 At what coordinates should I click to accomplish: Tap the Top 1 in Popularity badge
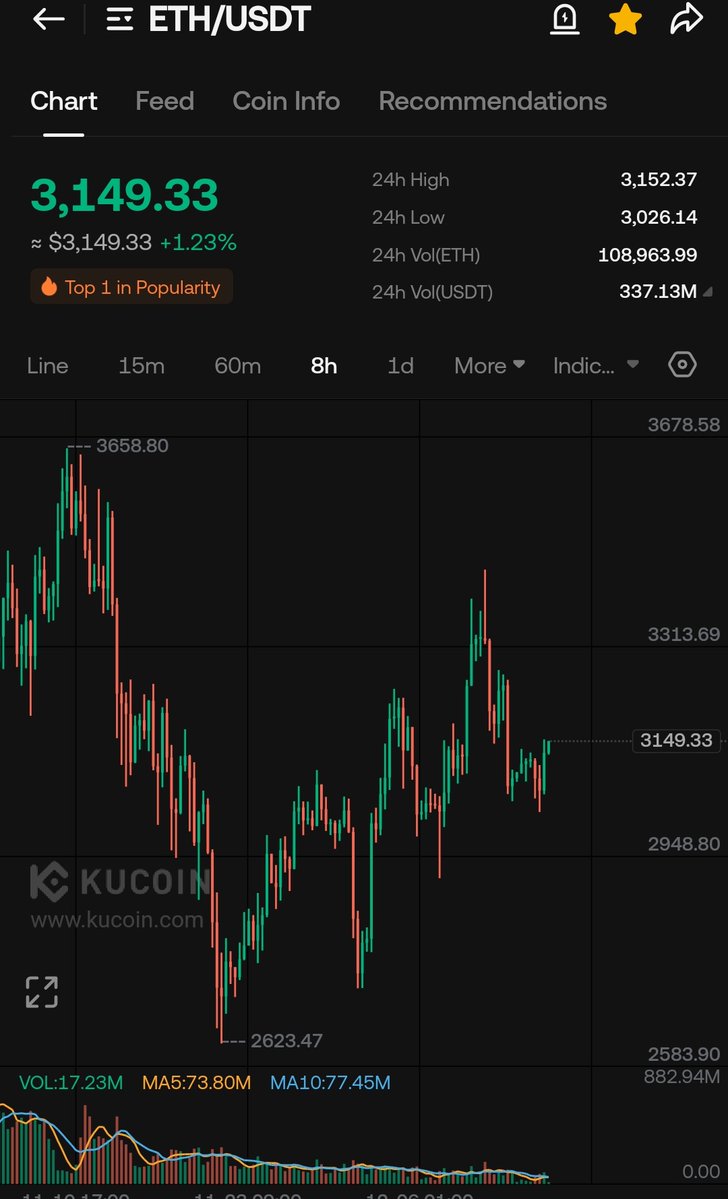[x=131, y=288]
